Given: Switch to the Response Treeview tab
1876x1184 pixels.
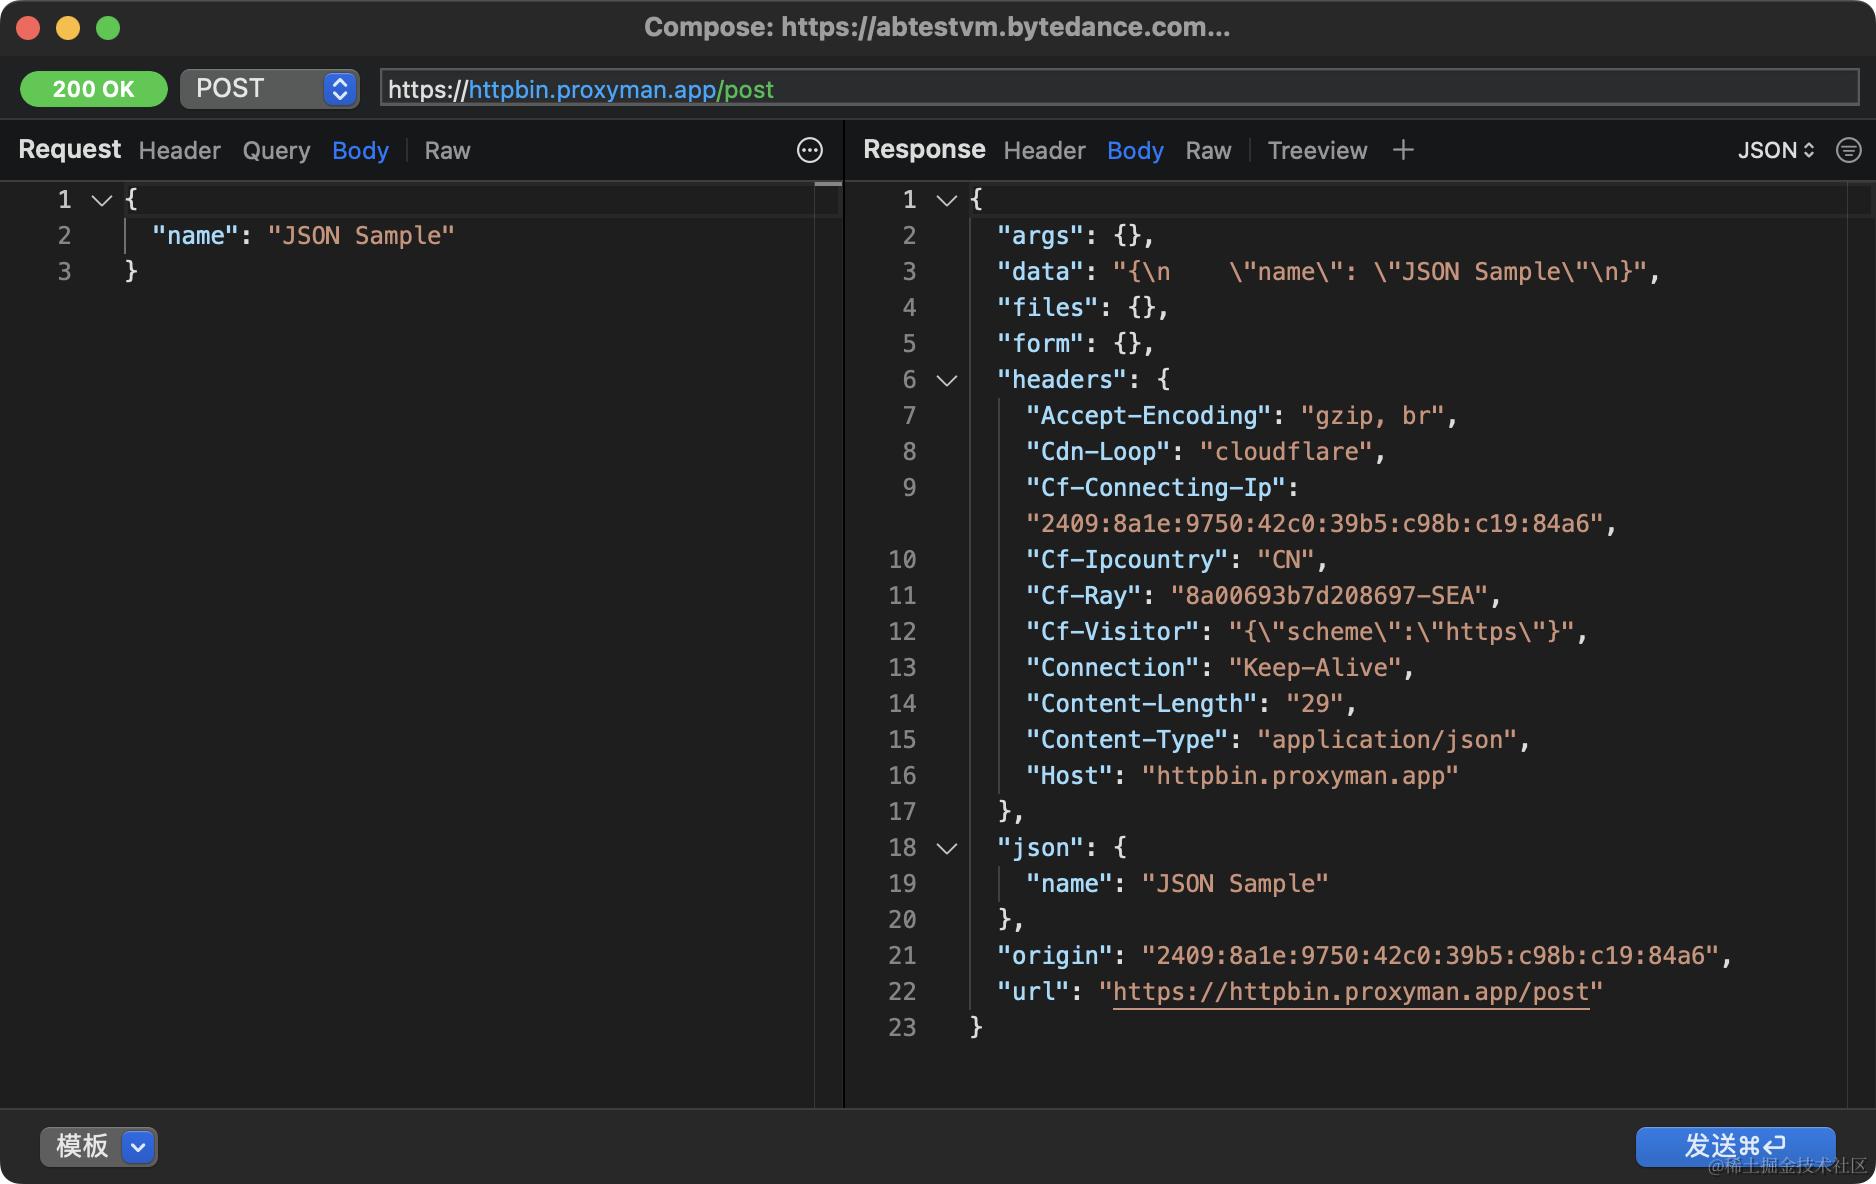Looking at the screenshot, I should click(x=1317, y=150).
